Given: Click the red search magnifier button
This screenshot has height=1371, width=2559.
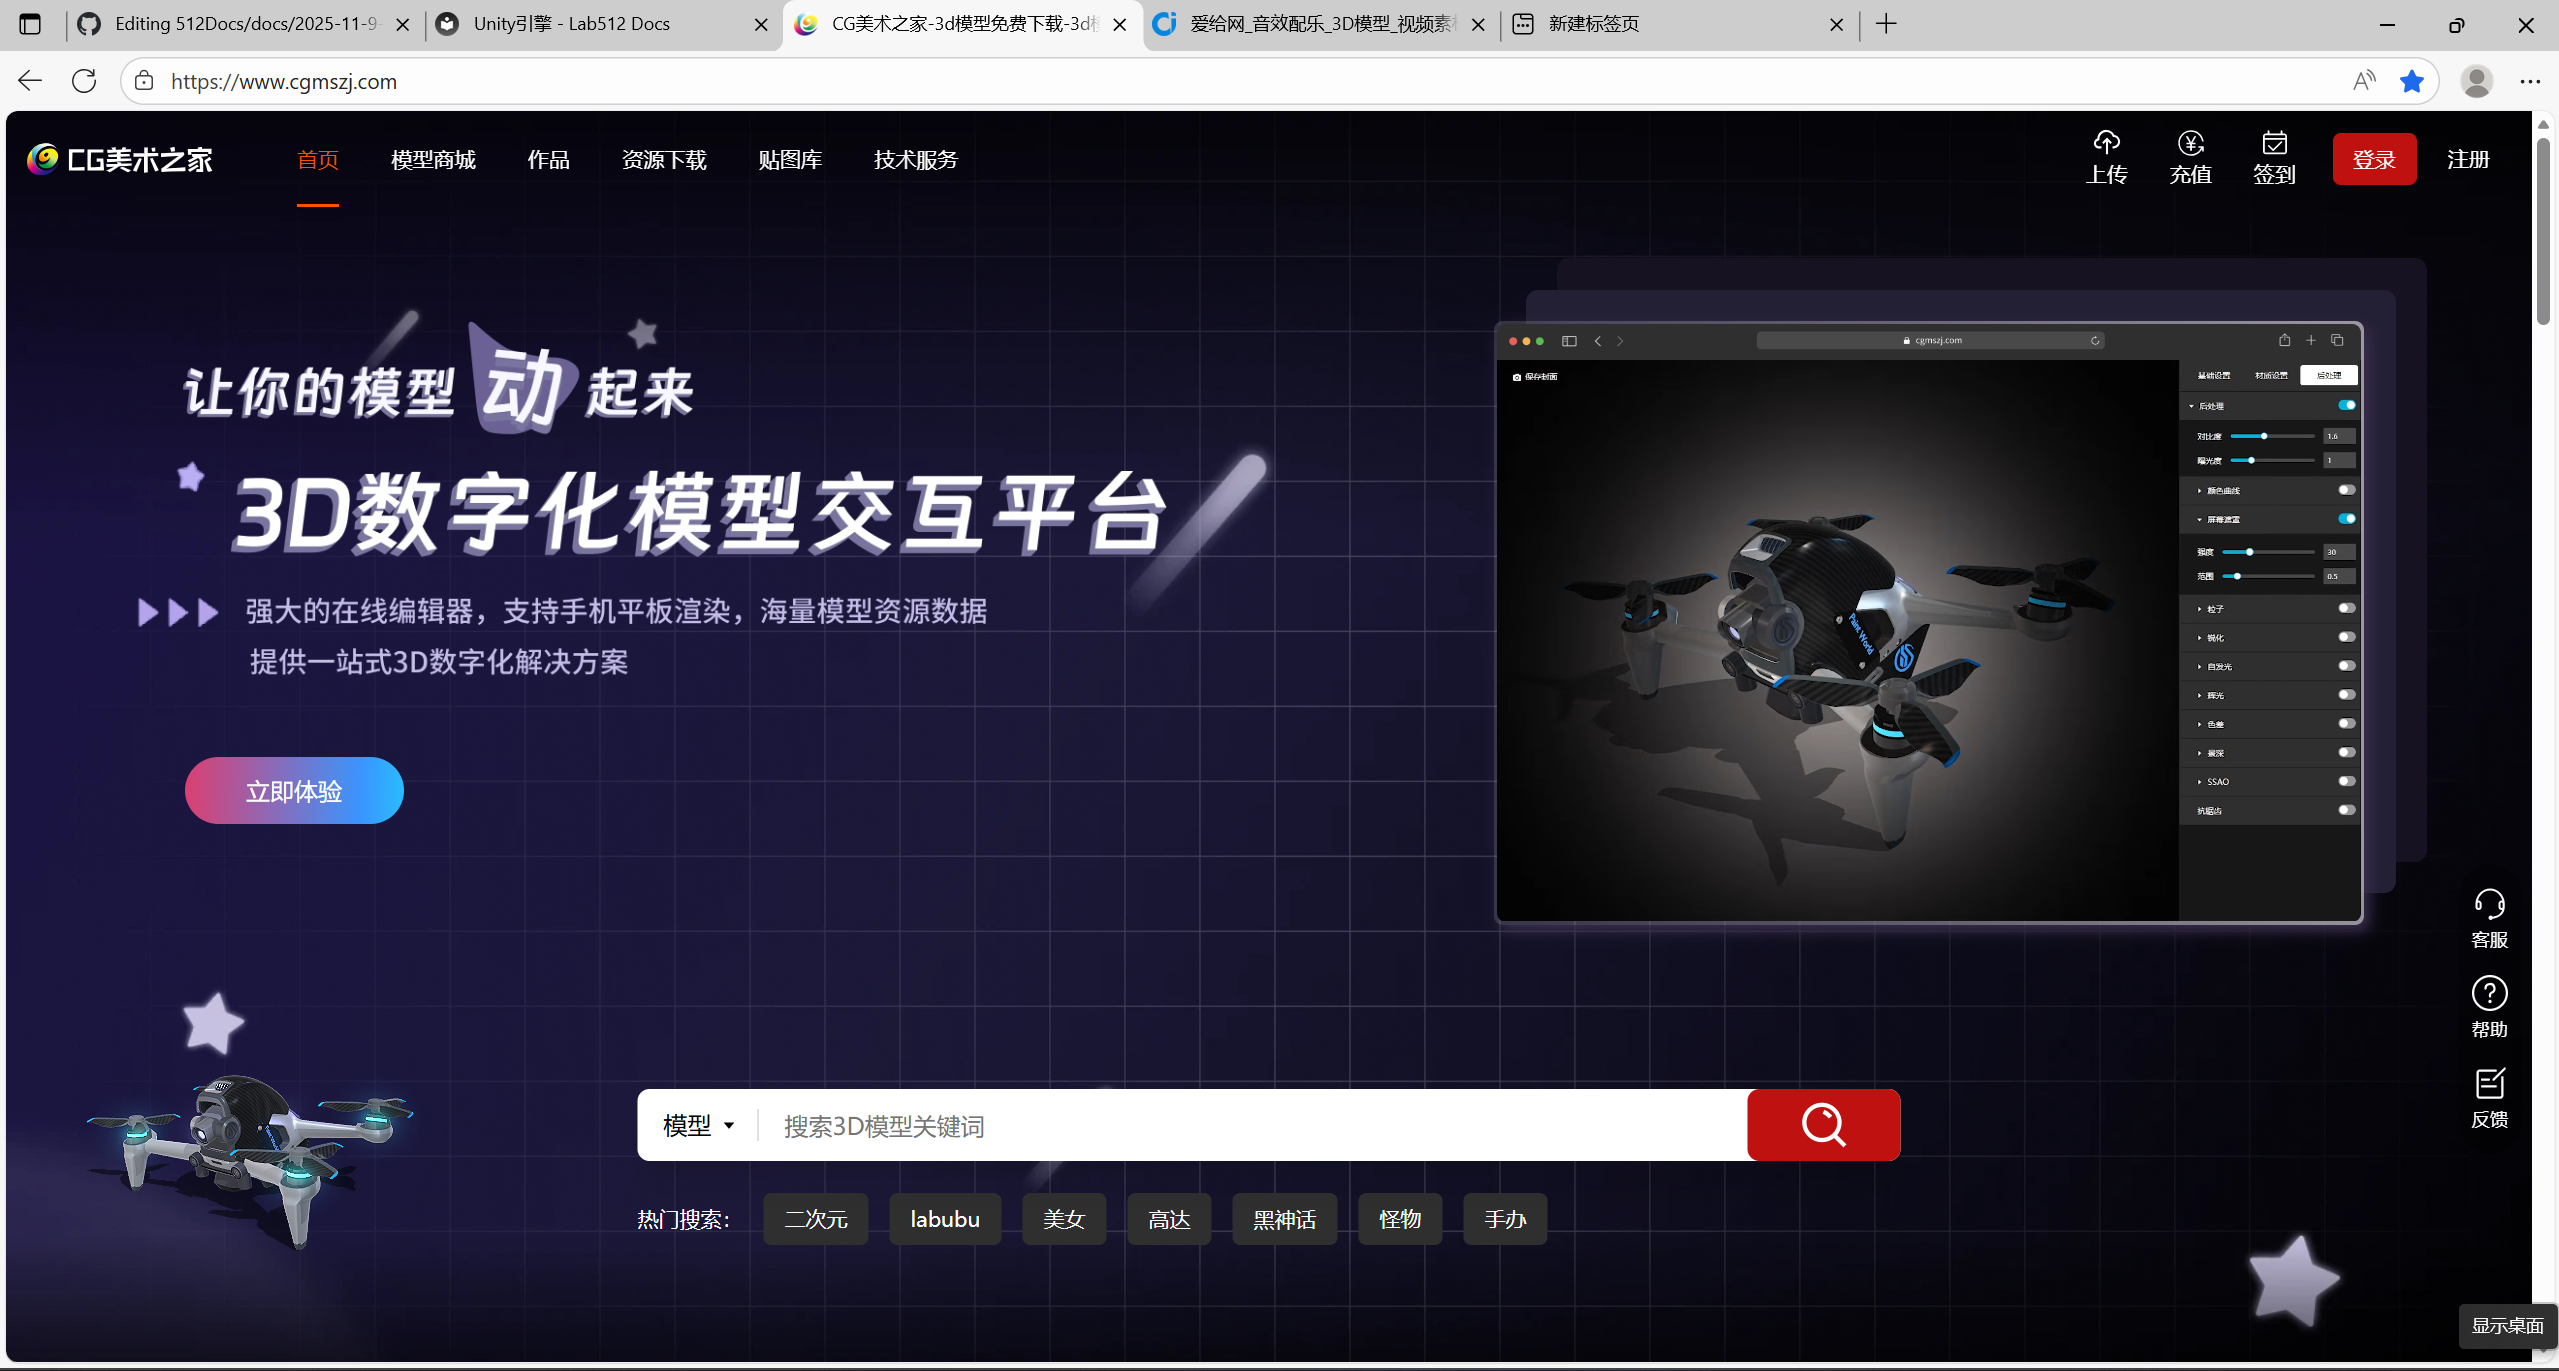Looking at the screenshot, I should 1823,1125.
